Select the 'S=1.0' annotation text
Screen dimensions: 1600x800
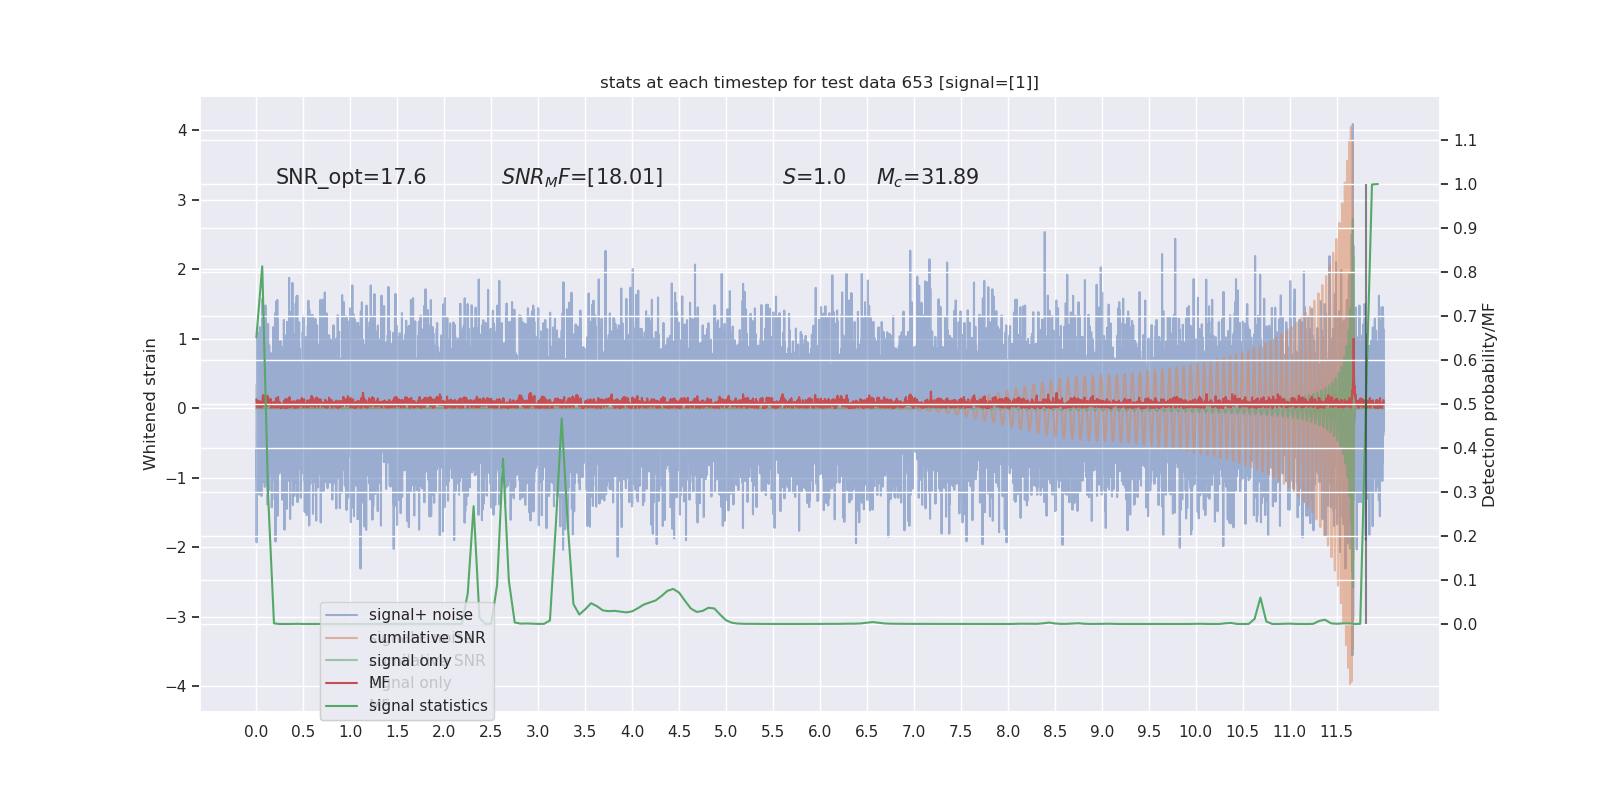(814, 177)
